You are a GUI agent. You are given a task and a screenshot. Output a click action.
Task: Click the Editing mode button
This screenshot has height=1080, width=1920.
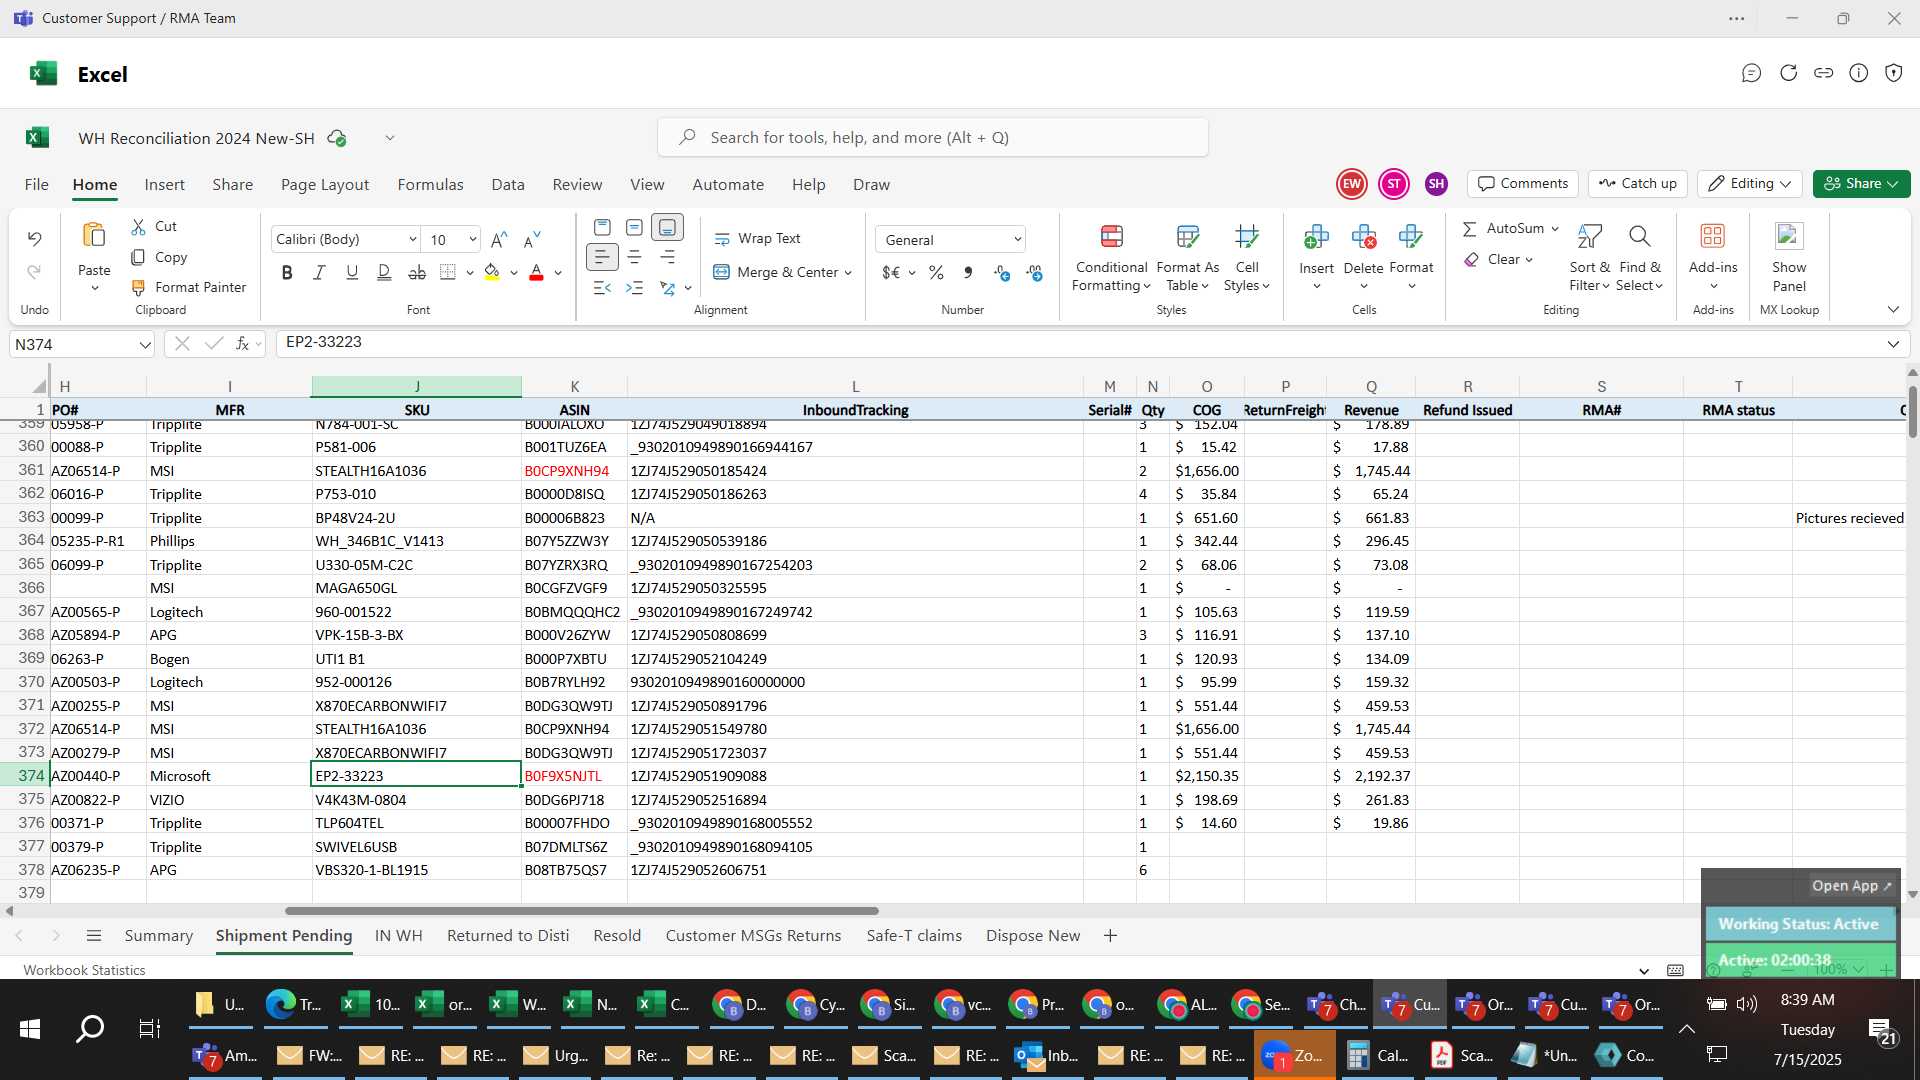coord(1749,184)
